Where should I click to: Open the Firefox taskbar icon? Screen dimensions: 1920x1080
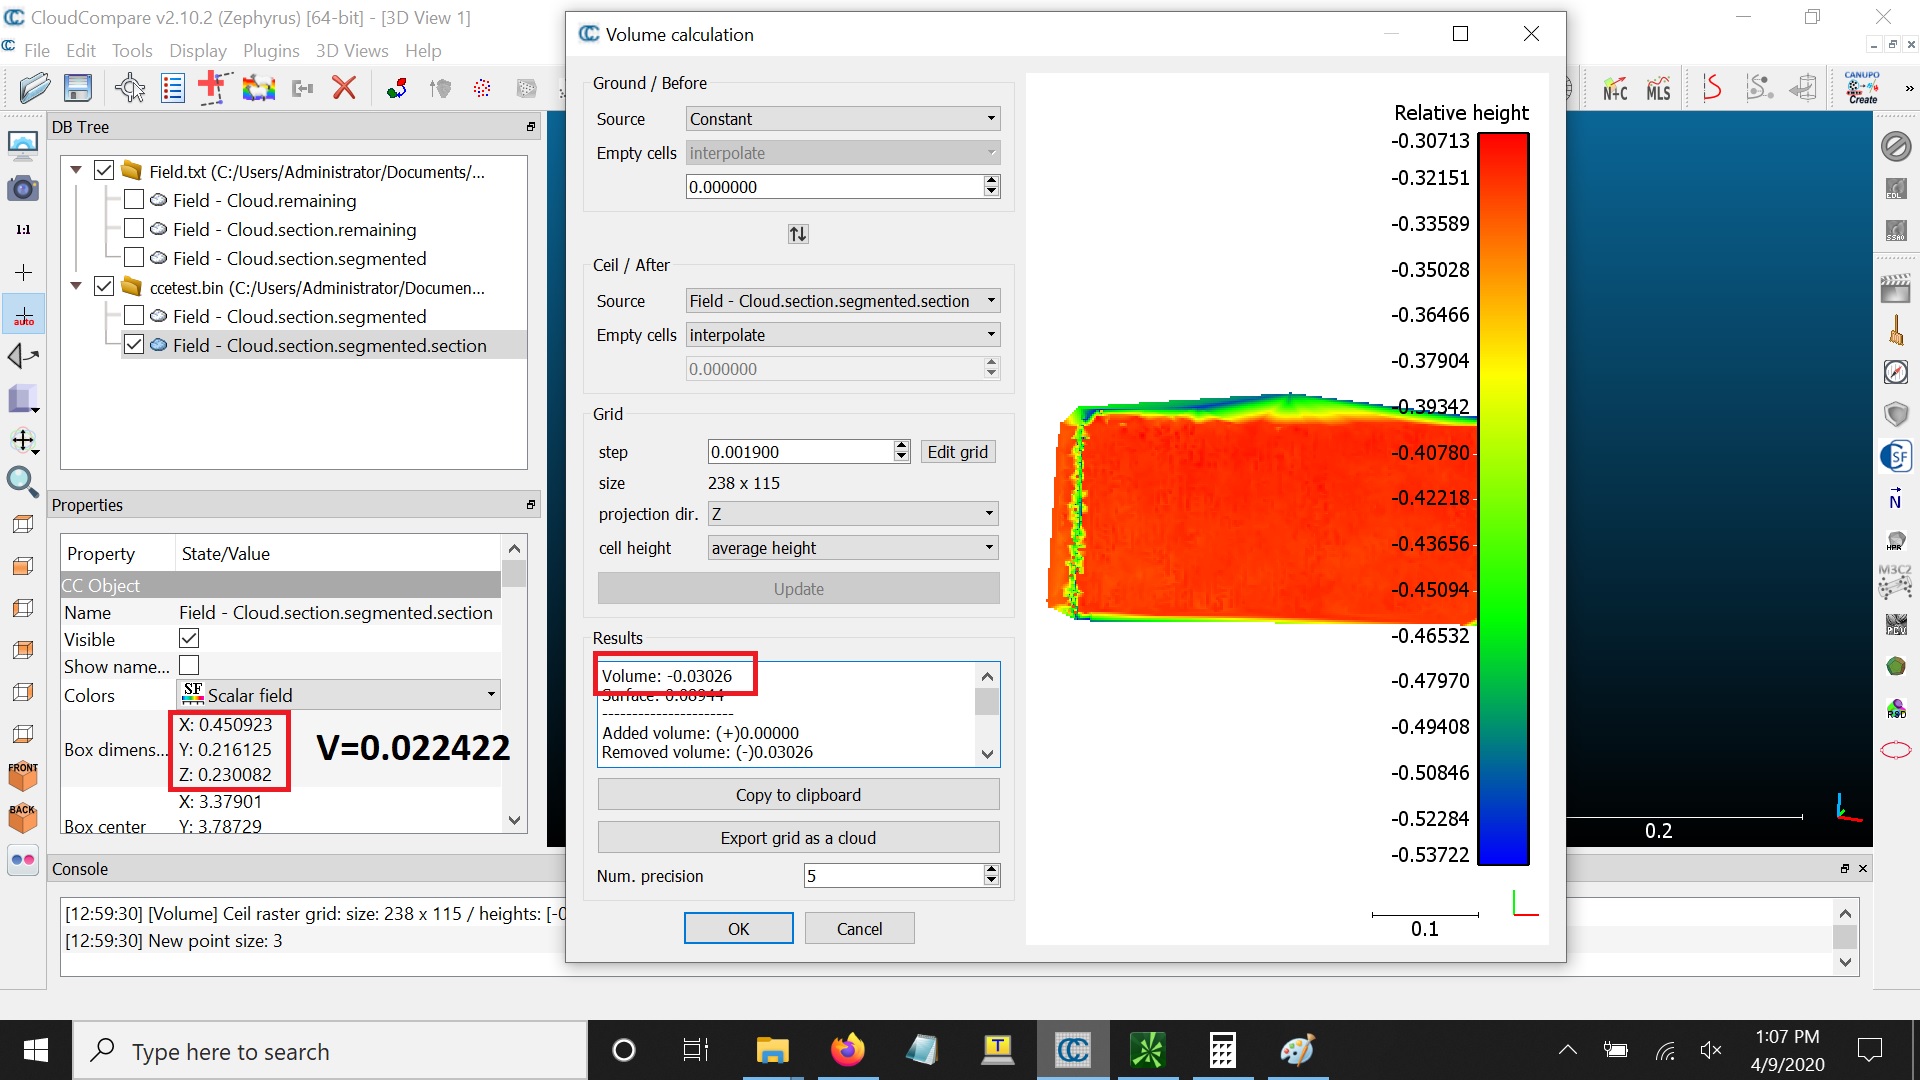coord(847,1050)
